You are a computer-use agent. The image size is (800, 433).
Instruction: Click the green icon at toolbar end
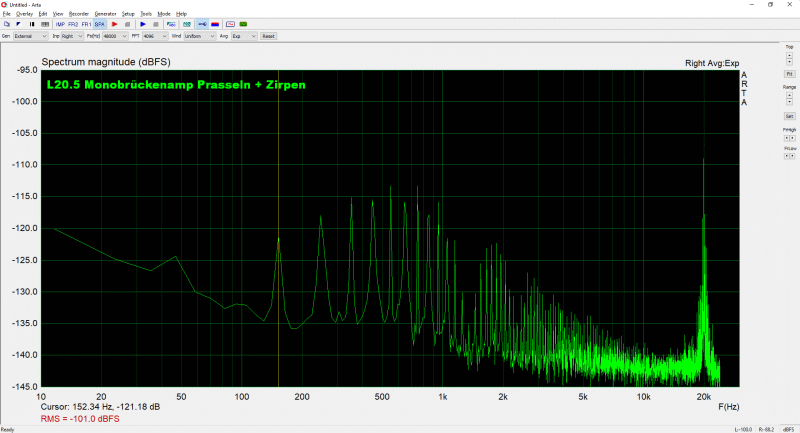click(244, 23)
